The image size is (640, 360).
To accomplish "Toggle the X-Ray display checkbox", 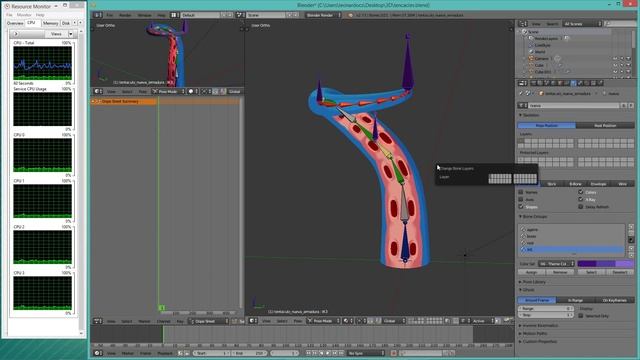I will coord(581,199).
